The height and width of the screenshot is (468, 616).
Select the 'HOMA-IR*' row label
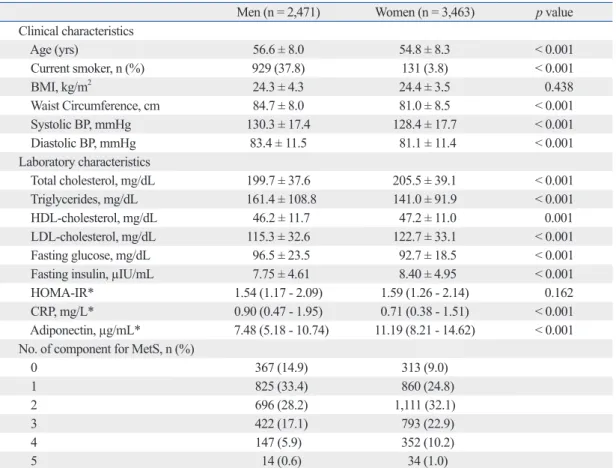coord(62,293)
